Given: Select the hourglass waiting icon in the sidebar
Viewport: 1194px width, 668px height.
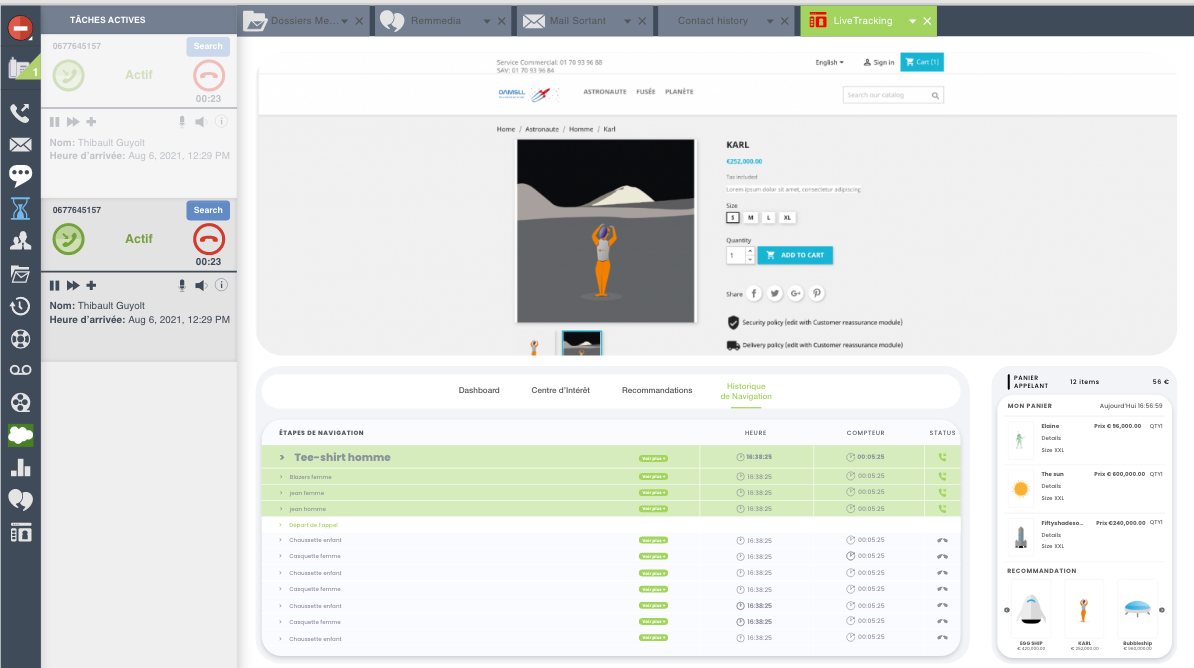Looking at the screenshot, I should click(x=21, y=208).
